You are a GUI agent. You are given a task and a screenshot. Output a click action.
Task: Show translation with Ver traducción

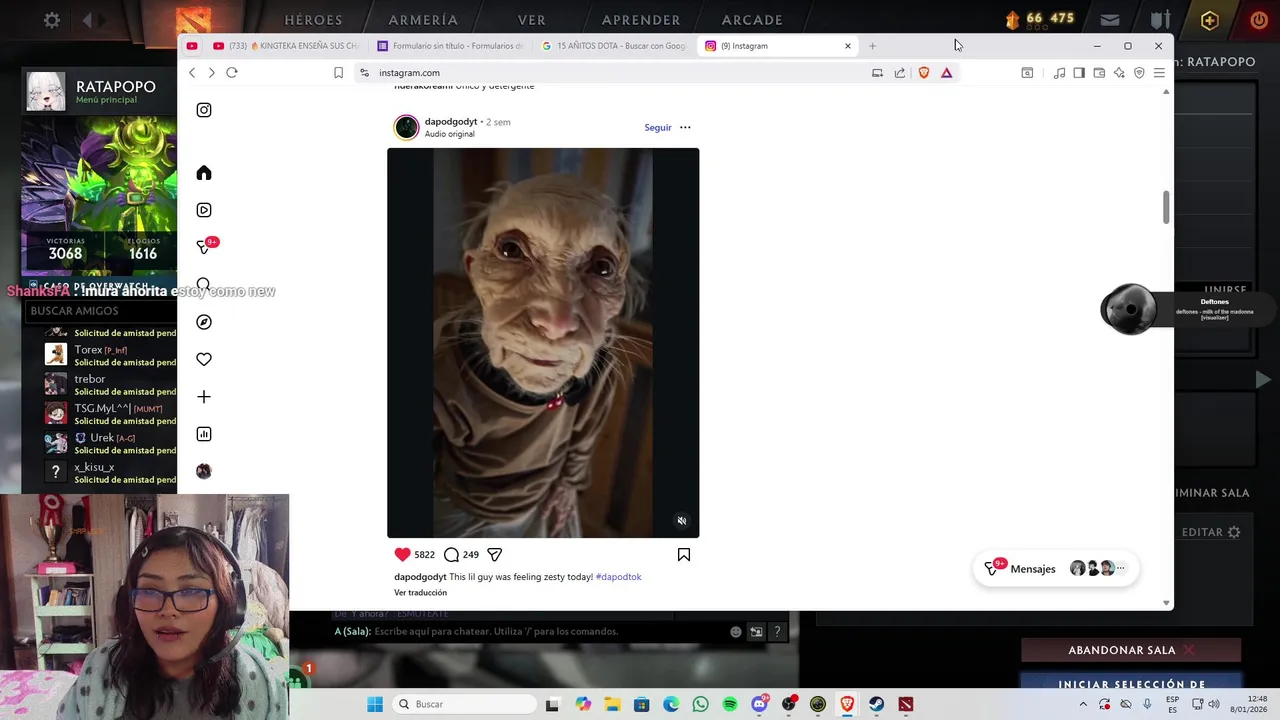[420, 593]
